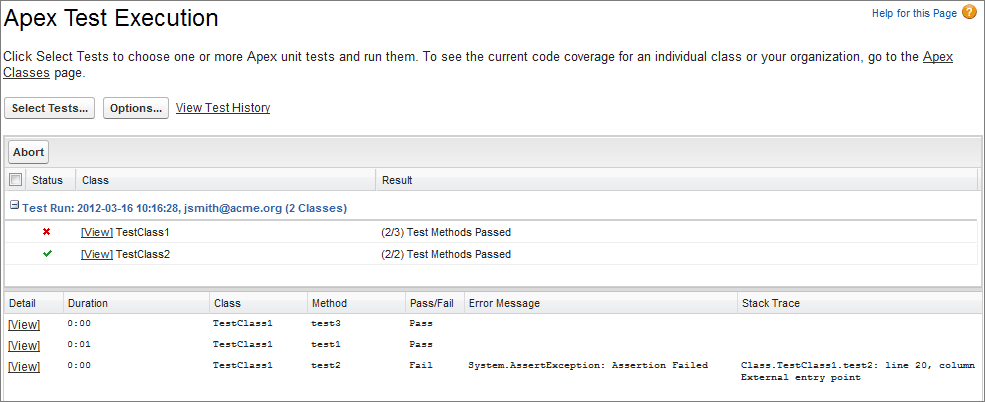Collapse the Test Run 2012-03-16 group
The height and width of the screenshot is (402, 985).
pos(14,207)
